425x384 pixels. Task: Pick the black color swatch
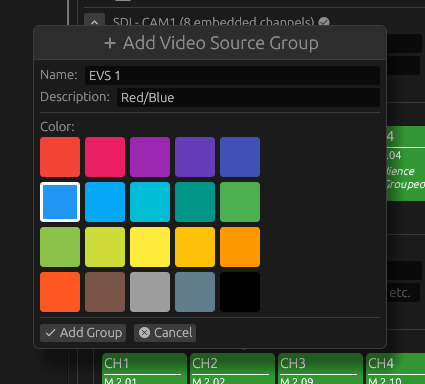point(240,292)
